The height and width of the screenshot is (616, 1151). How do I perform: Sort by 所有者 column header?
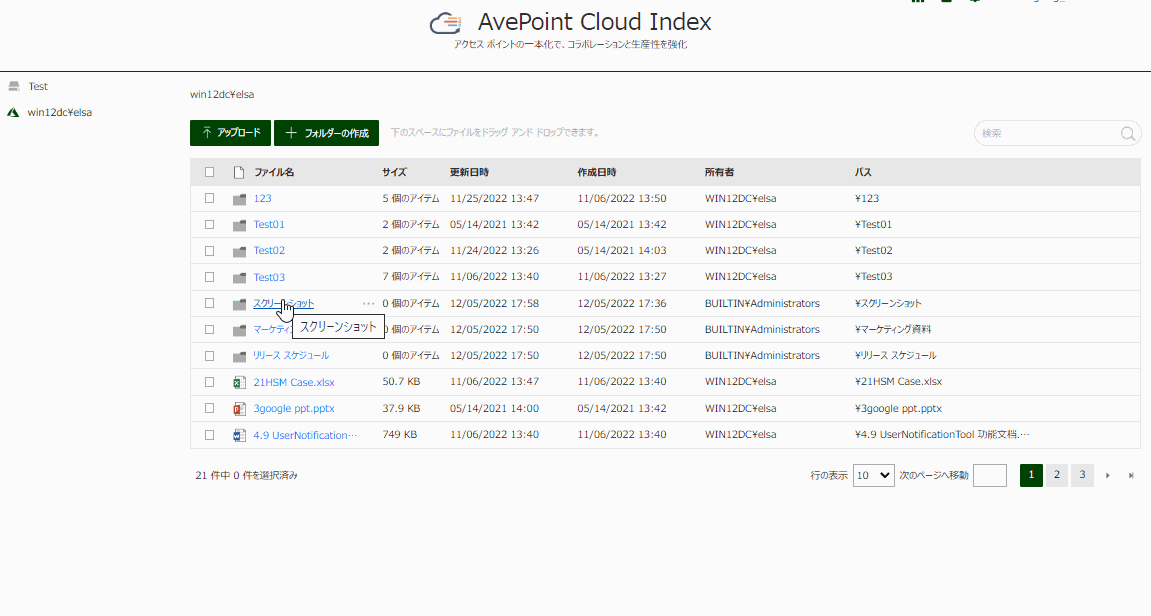[x=719, y=173]
